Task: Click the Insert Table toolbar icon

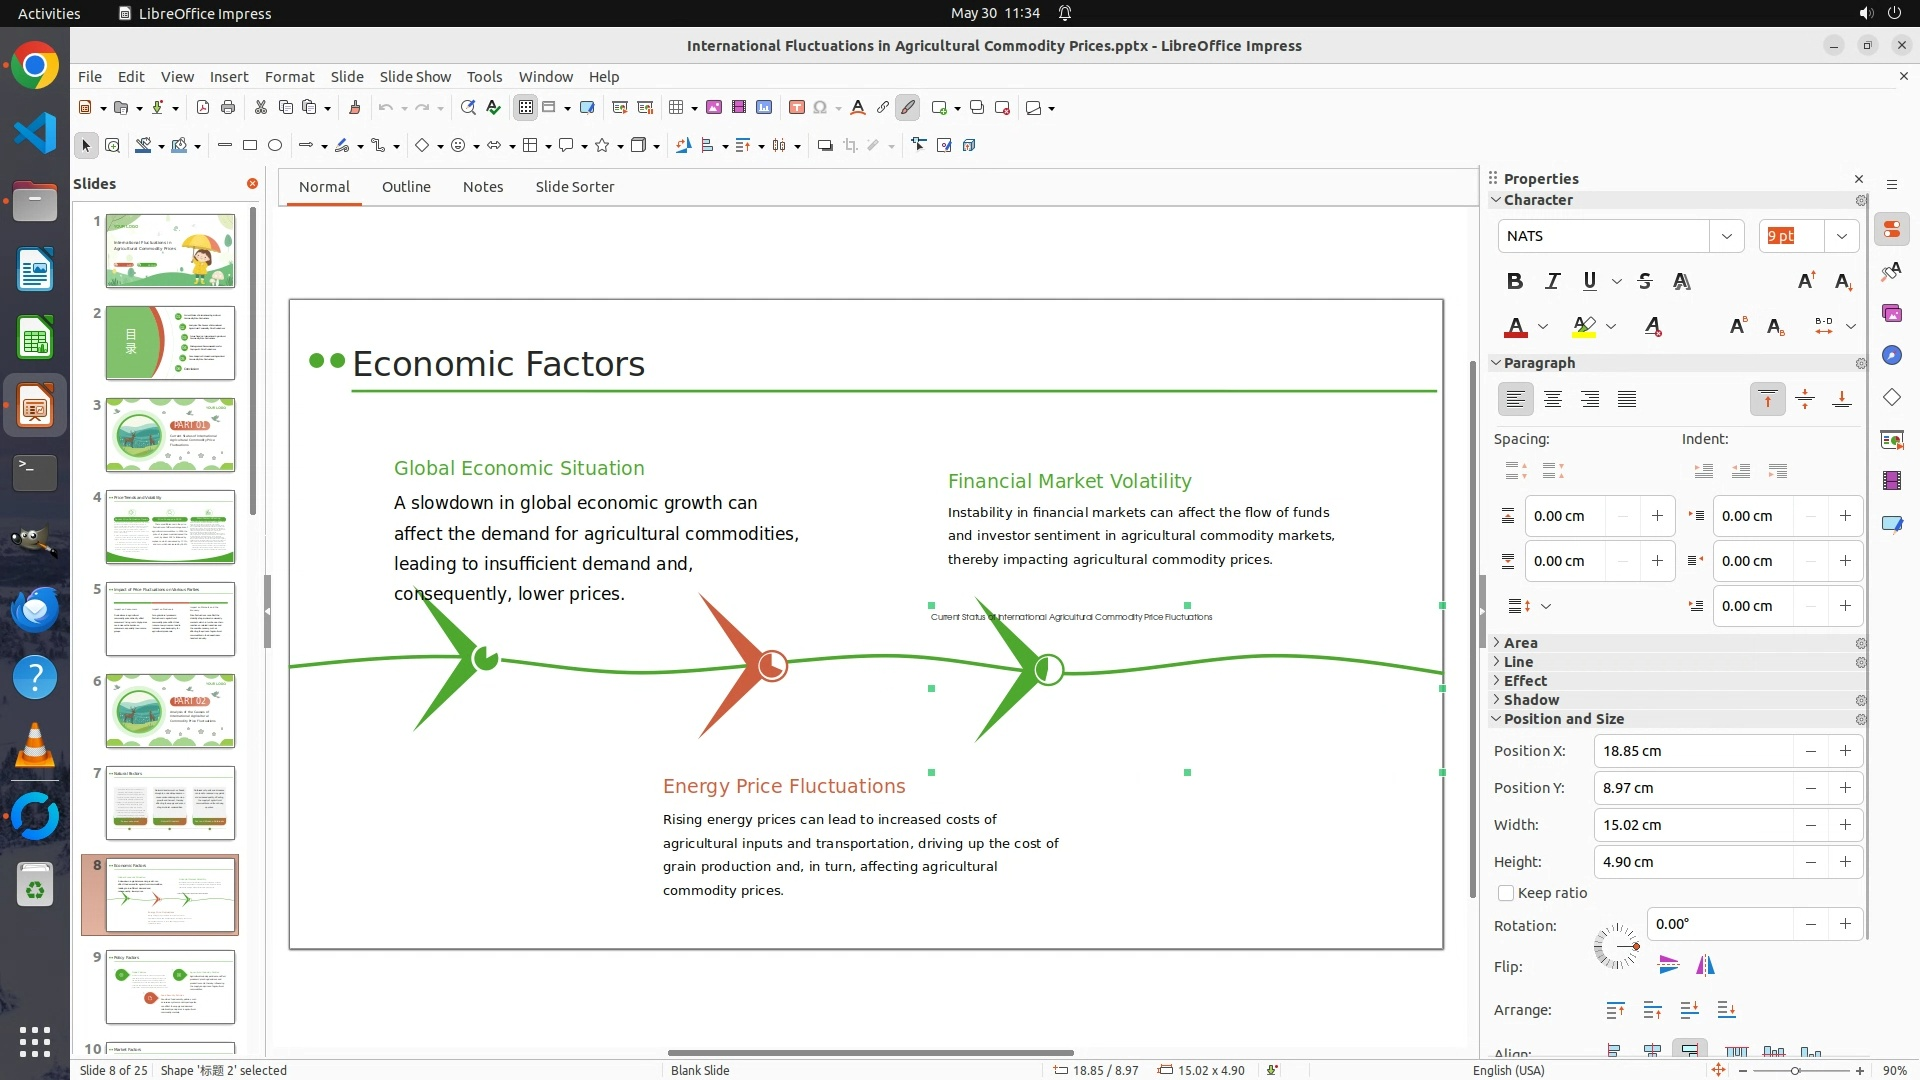Action: 676,108
